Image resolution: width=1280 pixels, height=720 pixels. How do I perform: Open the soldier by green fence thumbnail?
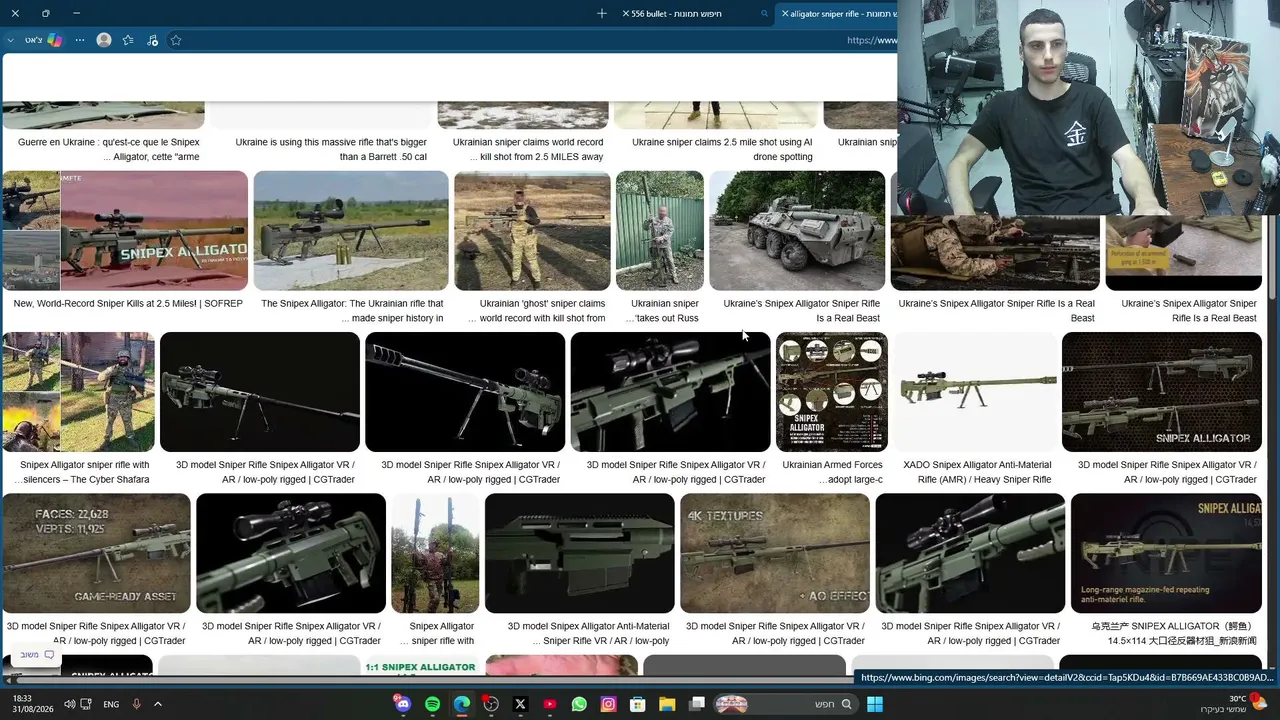pos(660,231)
